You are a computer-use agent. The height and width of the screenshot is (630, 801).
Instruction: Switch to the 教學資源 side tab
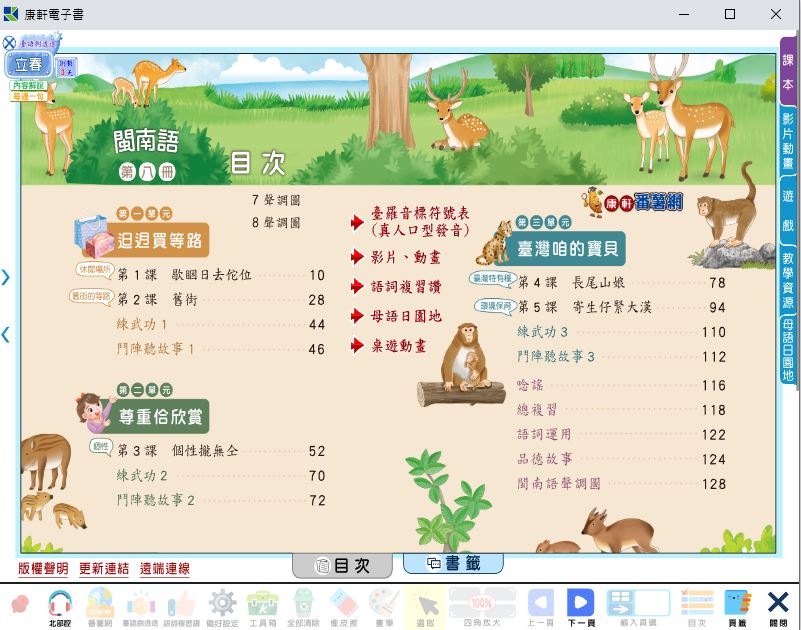tap(788, 280)
